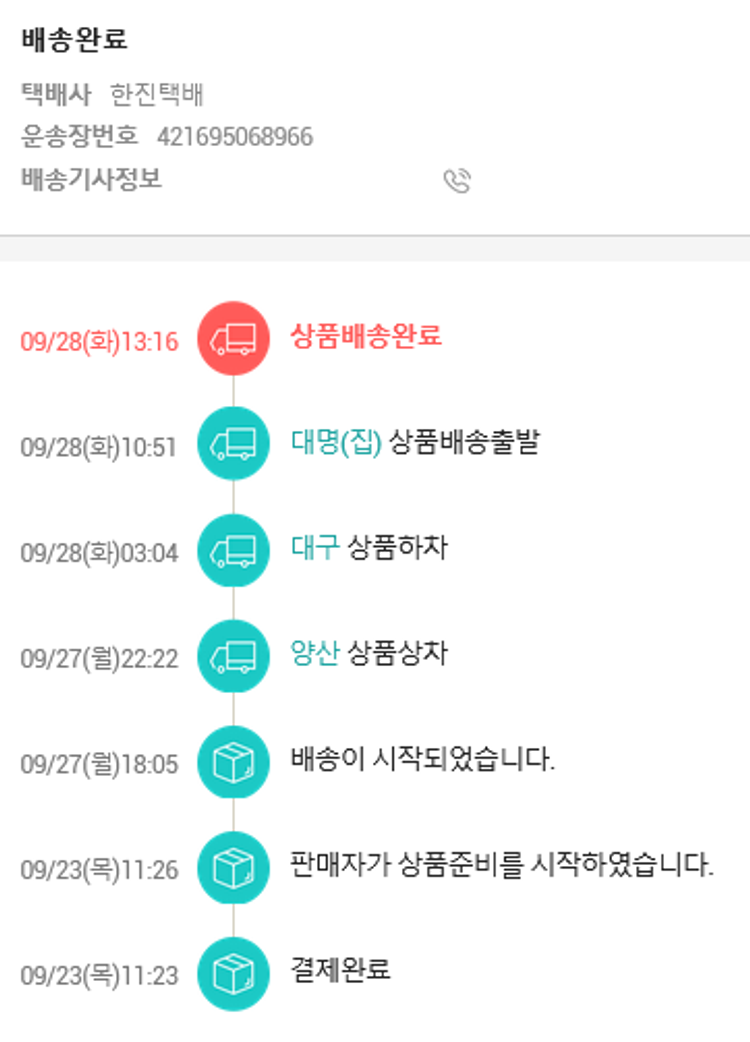Image resolution: width=750 pixels, height=1042 pixels.
Task: Click the 판매자가 상품준비를 시작하였습니다 entry
Action: (502, 865)
